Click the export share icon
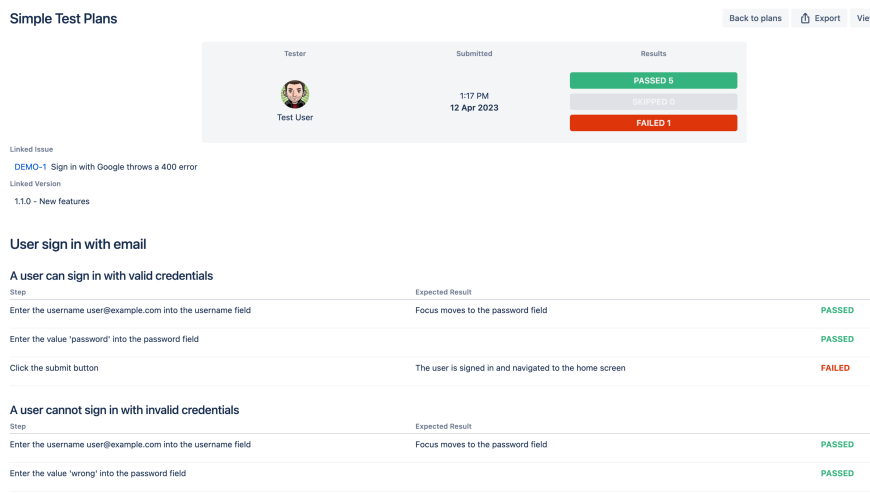870x494 pixels. [805, 18]
